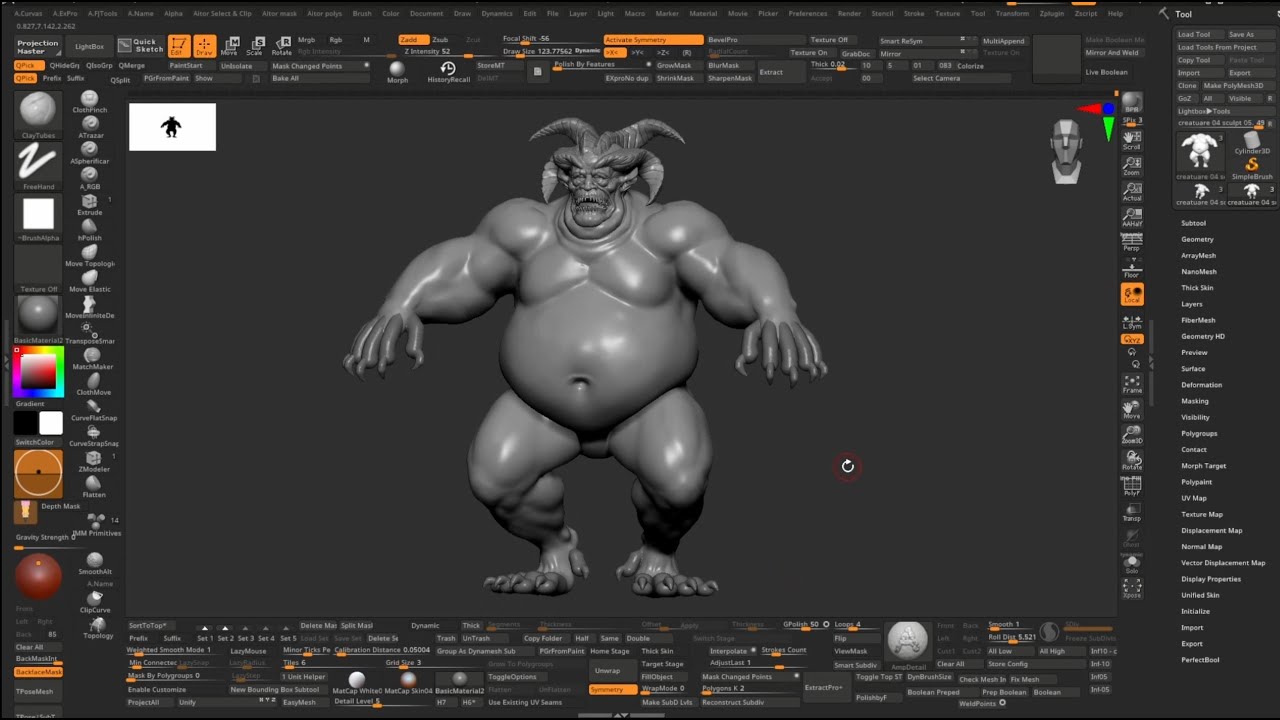Pick the ZModeler brush
1280x720 pixels.
pos(94,461)
